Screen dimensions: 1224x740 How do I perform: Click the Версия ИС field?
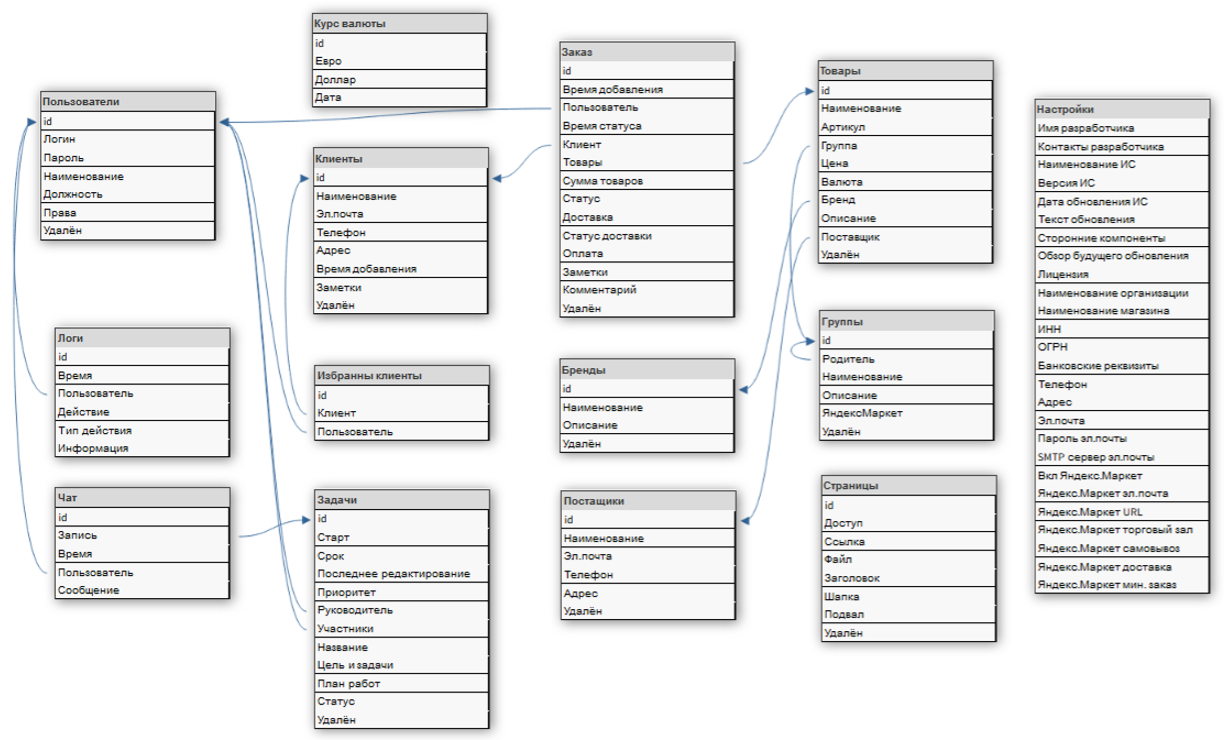pos(1122,183)
